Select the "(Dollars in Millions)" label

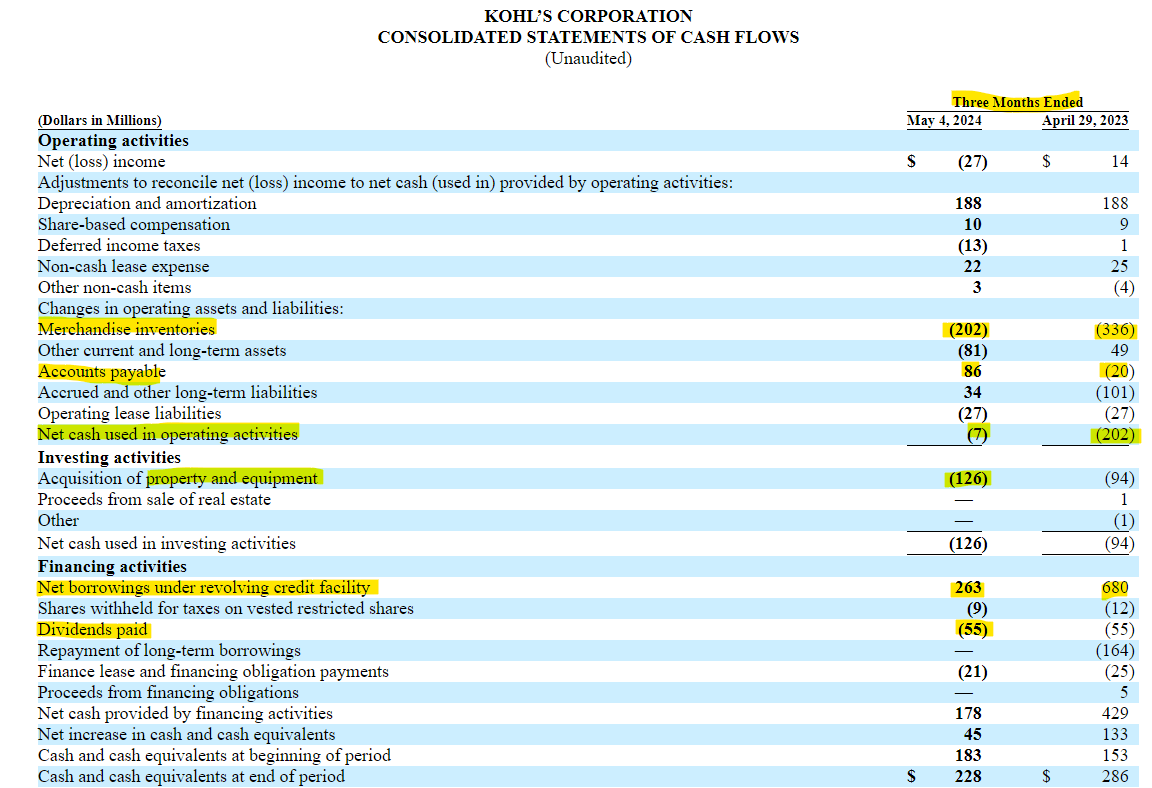click(x=100, y=119)
